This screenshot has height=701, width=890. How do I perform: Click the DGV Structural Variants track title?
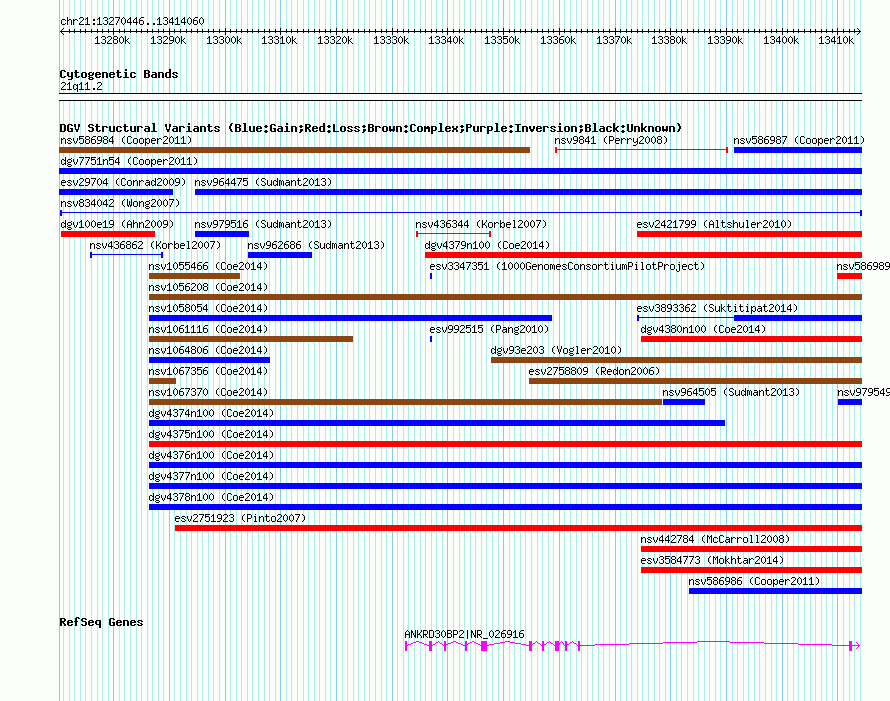[370, 128]
